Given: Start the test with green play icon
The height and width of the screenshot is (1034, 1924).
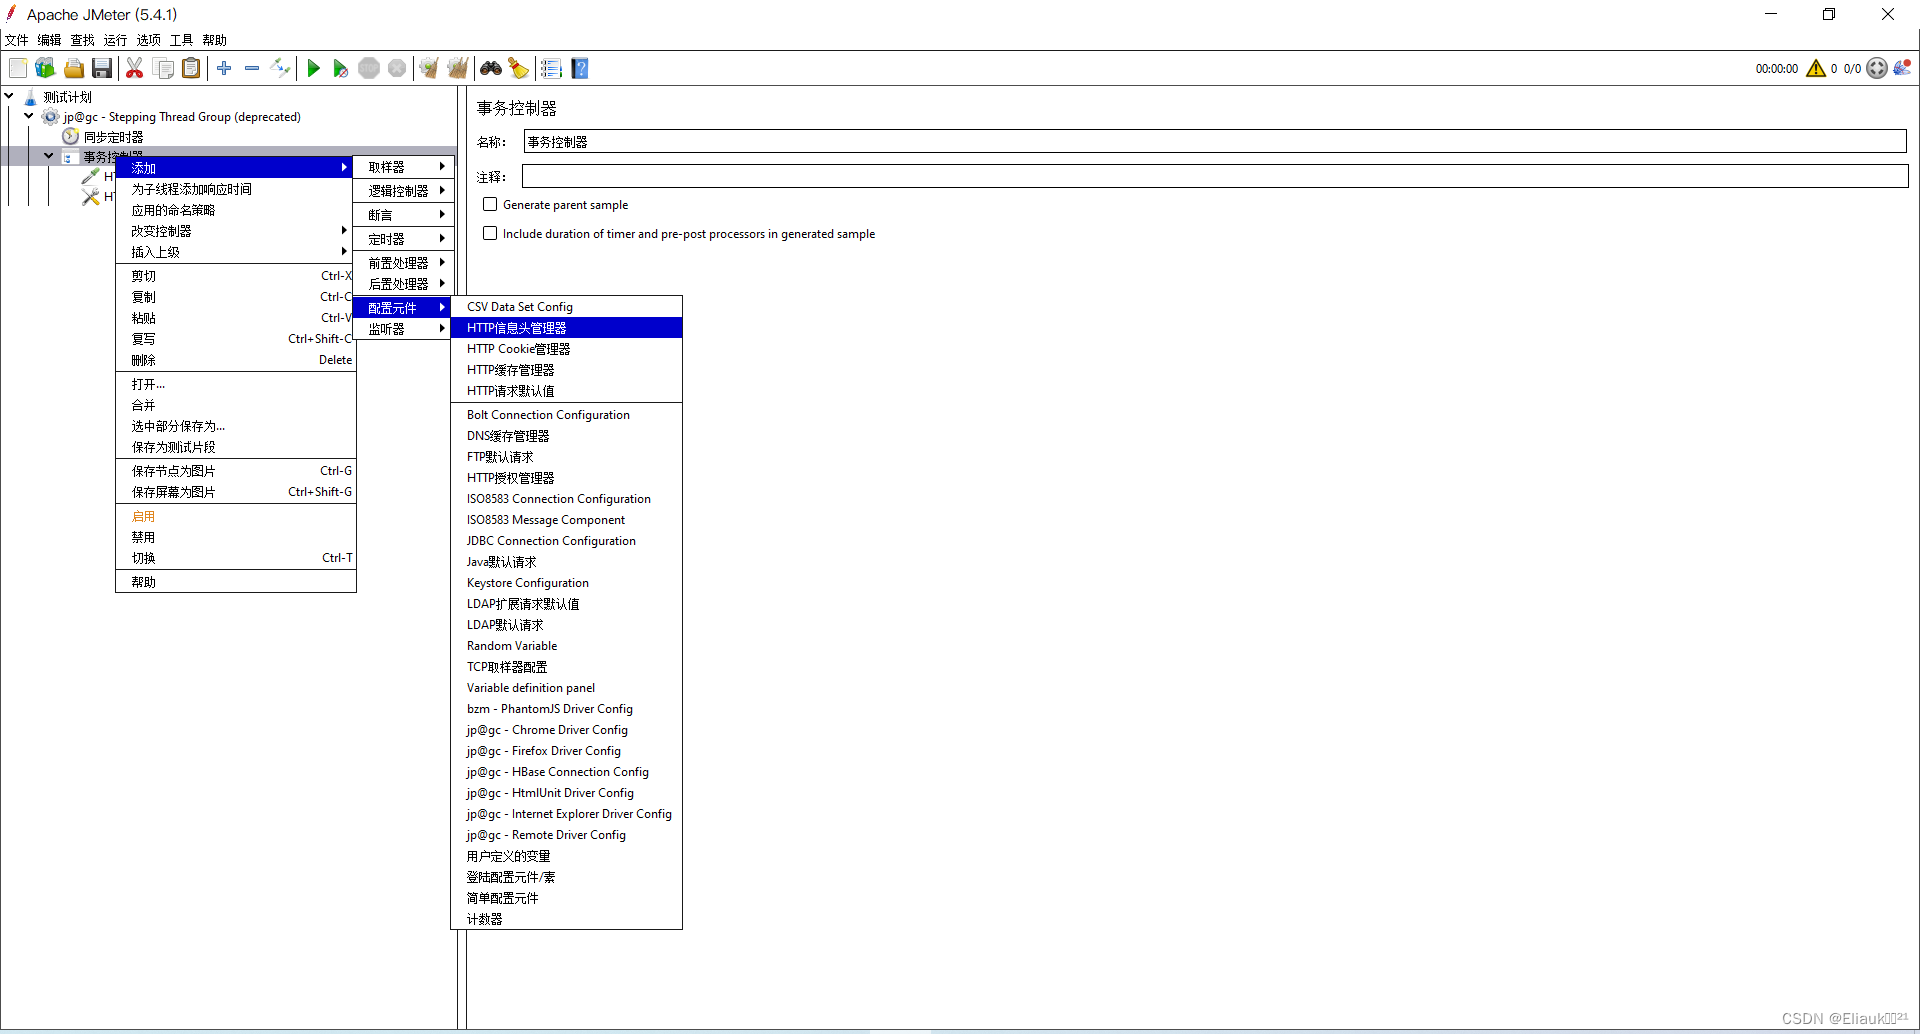Looking at the screenshot, I should point(313,68).
